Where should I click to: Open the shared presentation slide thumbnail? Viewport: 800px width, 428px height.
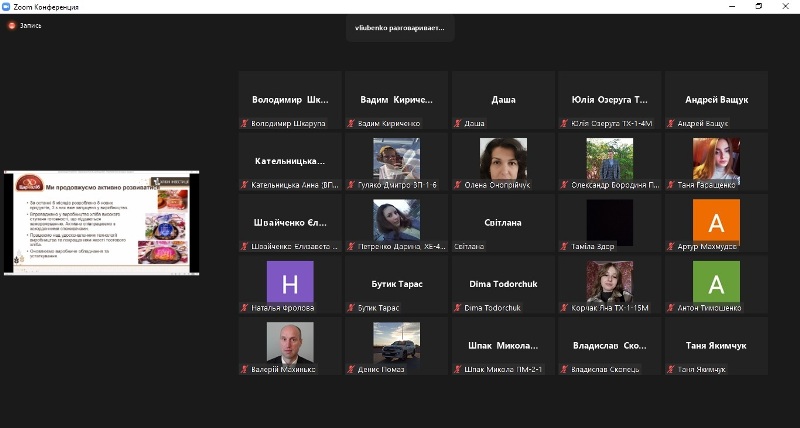102,223
